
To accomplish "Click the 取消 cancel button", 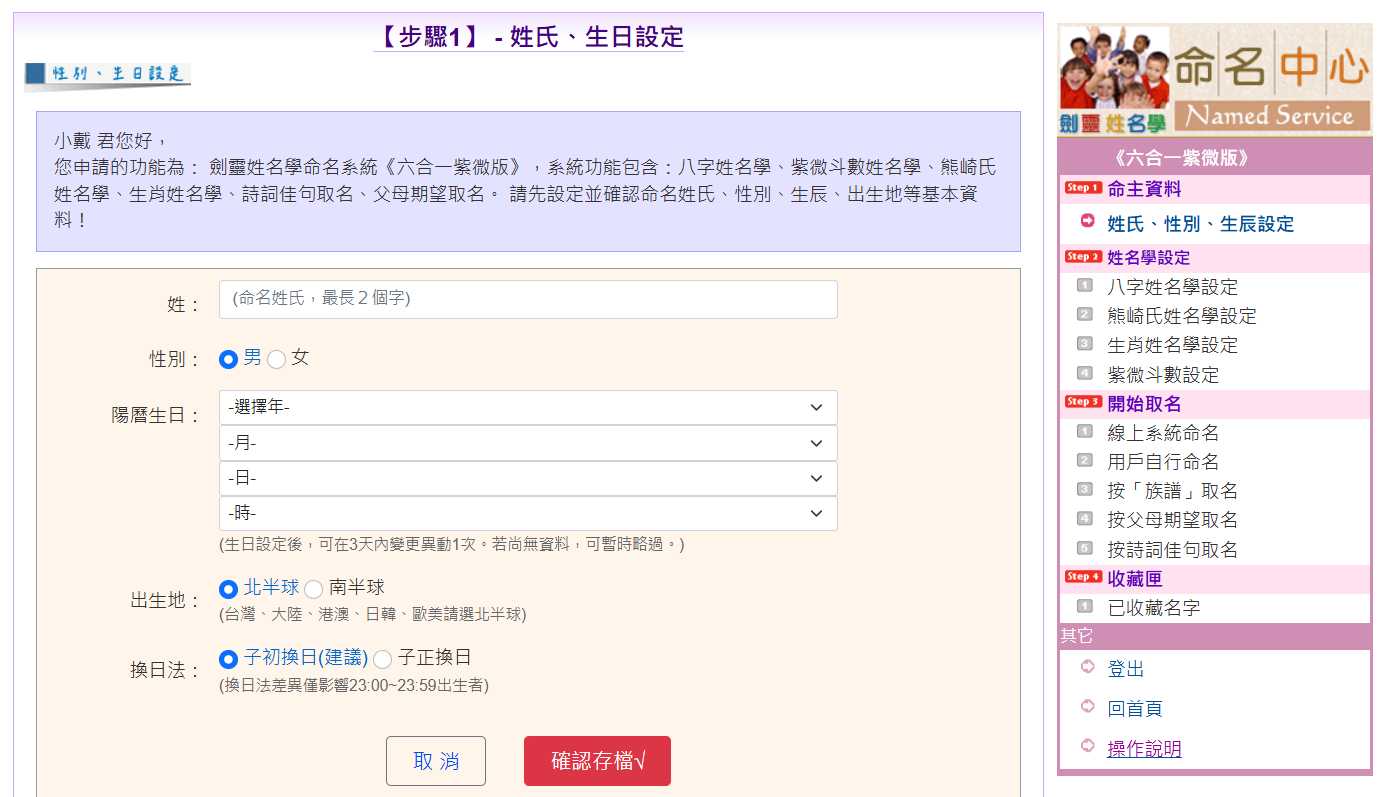I will 436,761.
